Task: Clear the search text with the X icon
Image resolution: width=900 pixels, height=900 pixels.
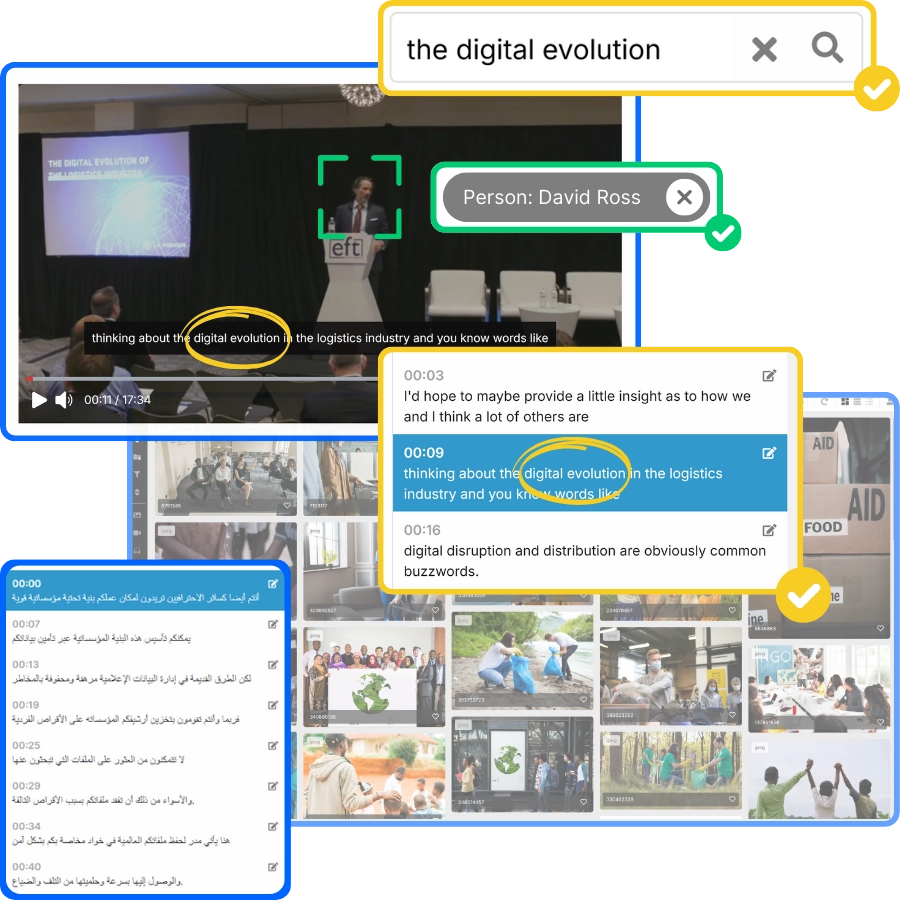Action: pyautogui.click(x=764, y=49)
